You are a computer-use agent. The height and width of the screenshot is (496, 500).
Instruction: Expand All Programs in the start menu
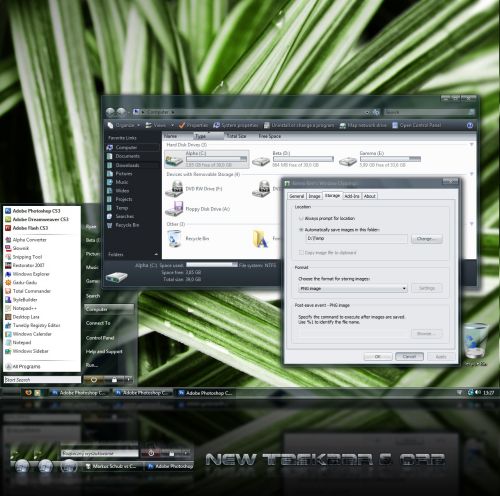tap(23, 366)
